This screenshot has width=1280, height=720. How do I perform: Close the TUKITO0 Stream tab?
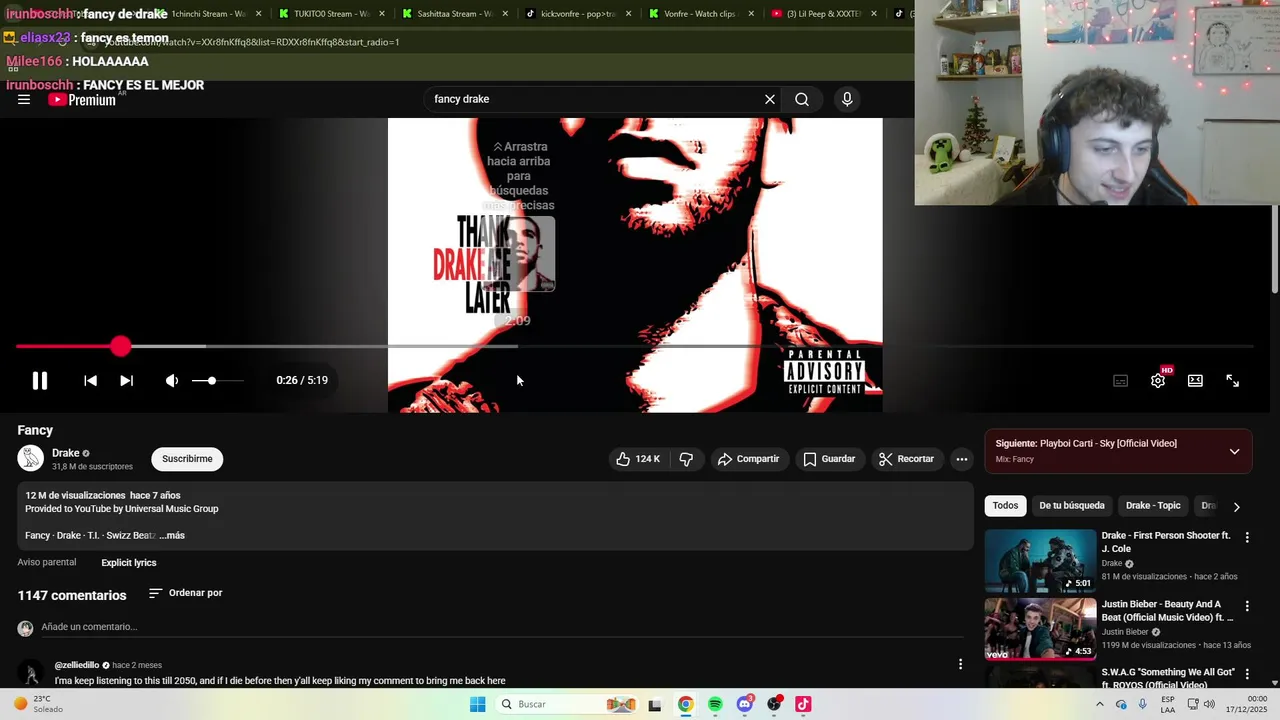pos(381,14)
